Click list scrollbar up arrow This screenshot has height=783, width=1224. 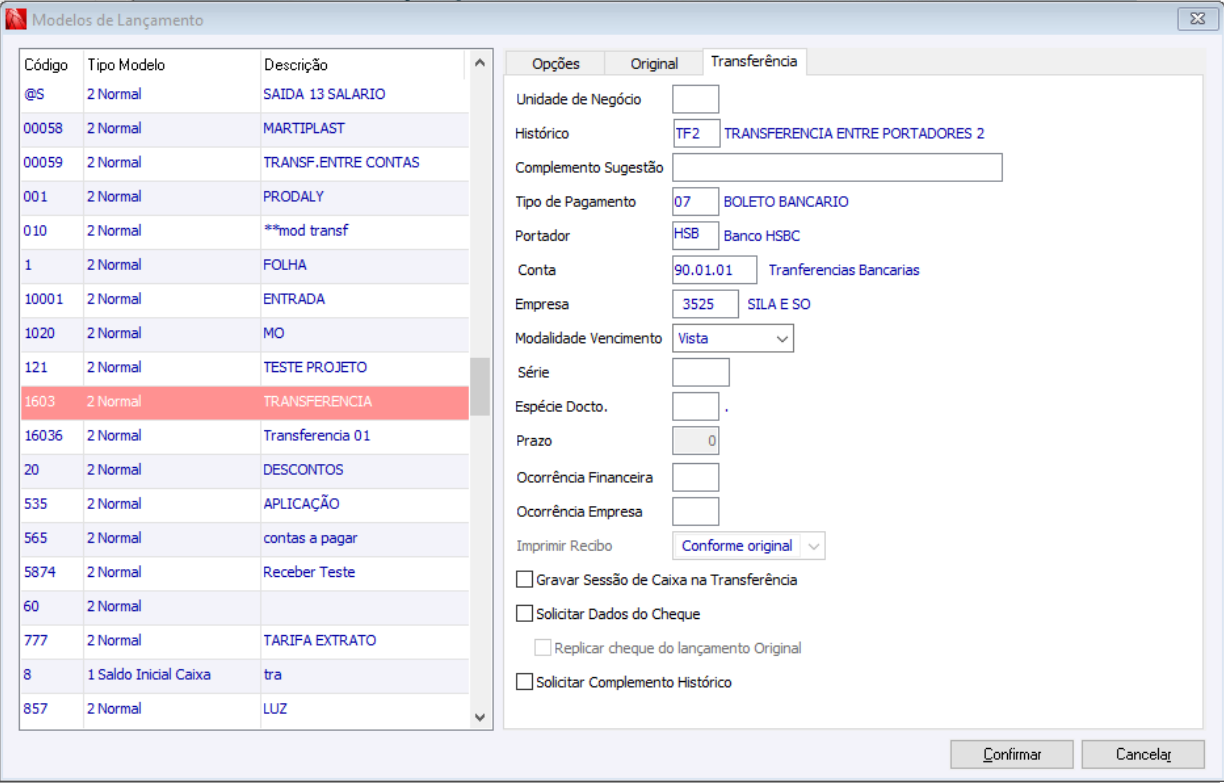click(480, 63)
